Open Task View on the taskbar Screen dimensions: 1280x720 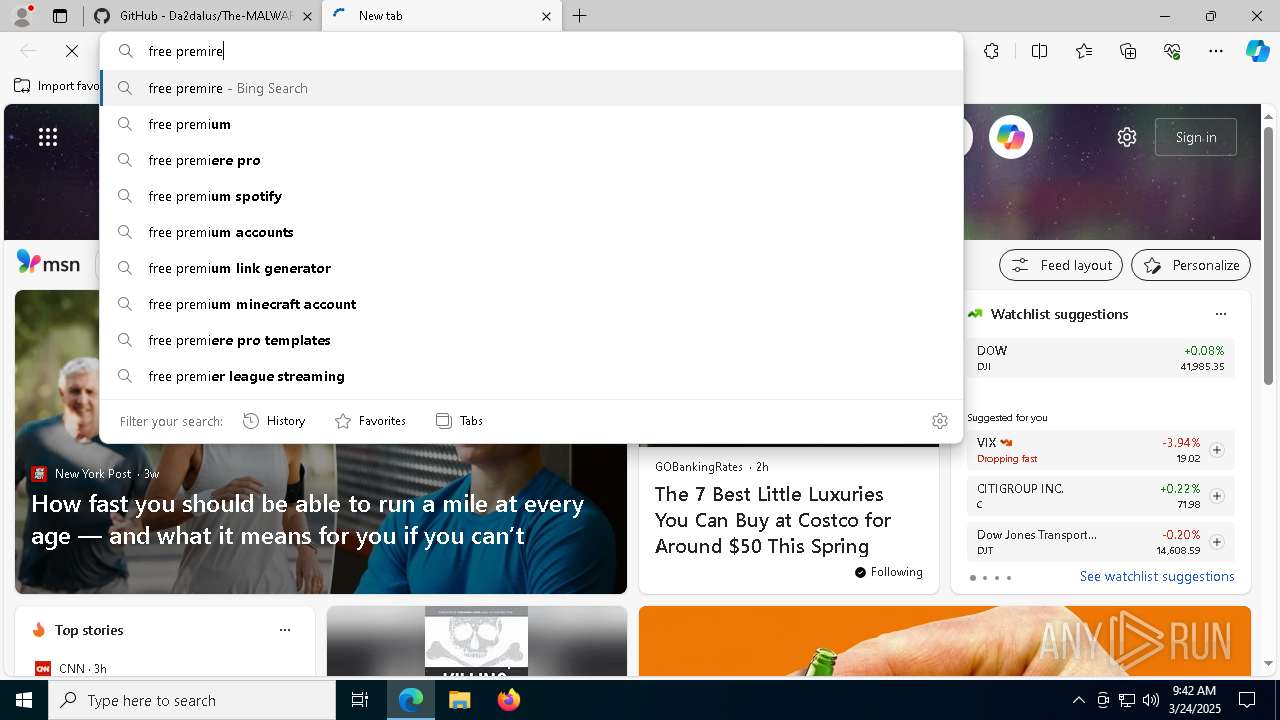(x=360, y=700)
